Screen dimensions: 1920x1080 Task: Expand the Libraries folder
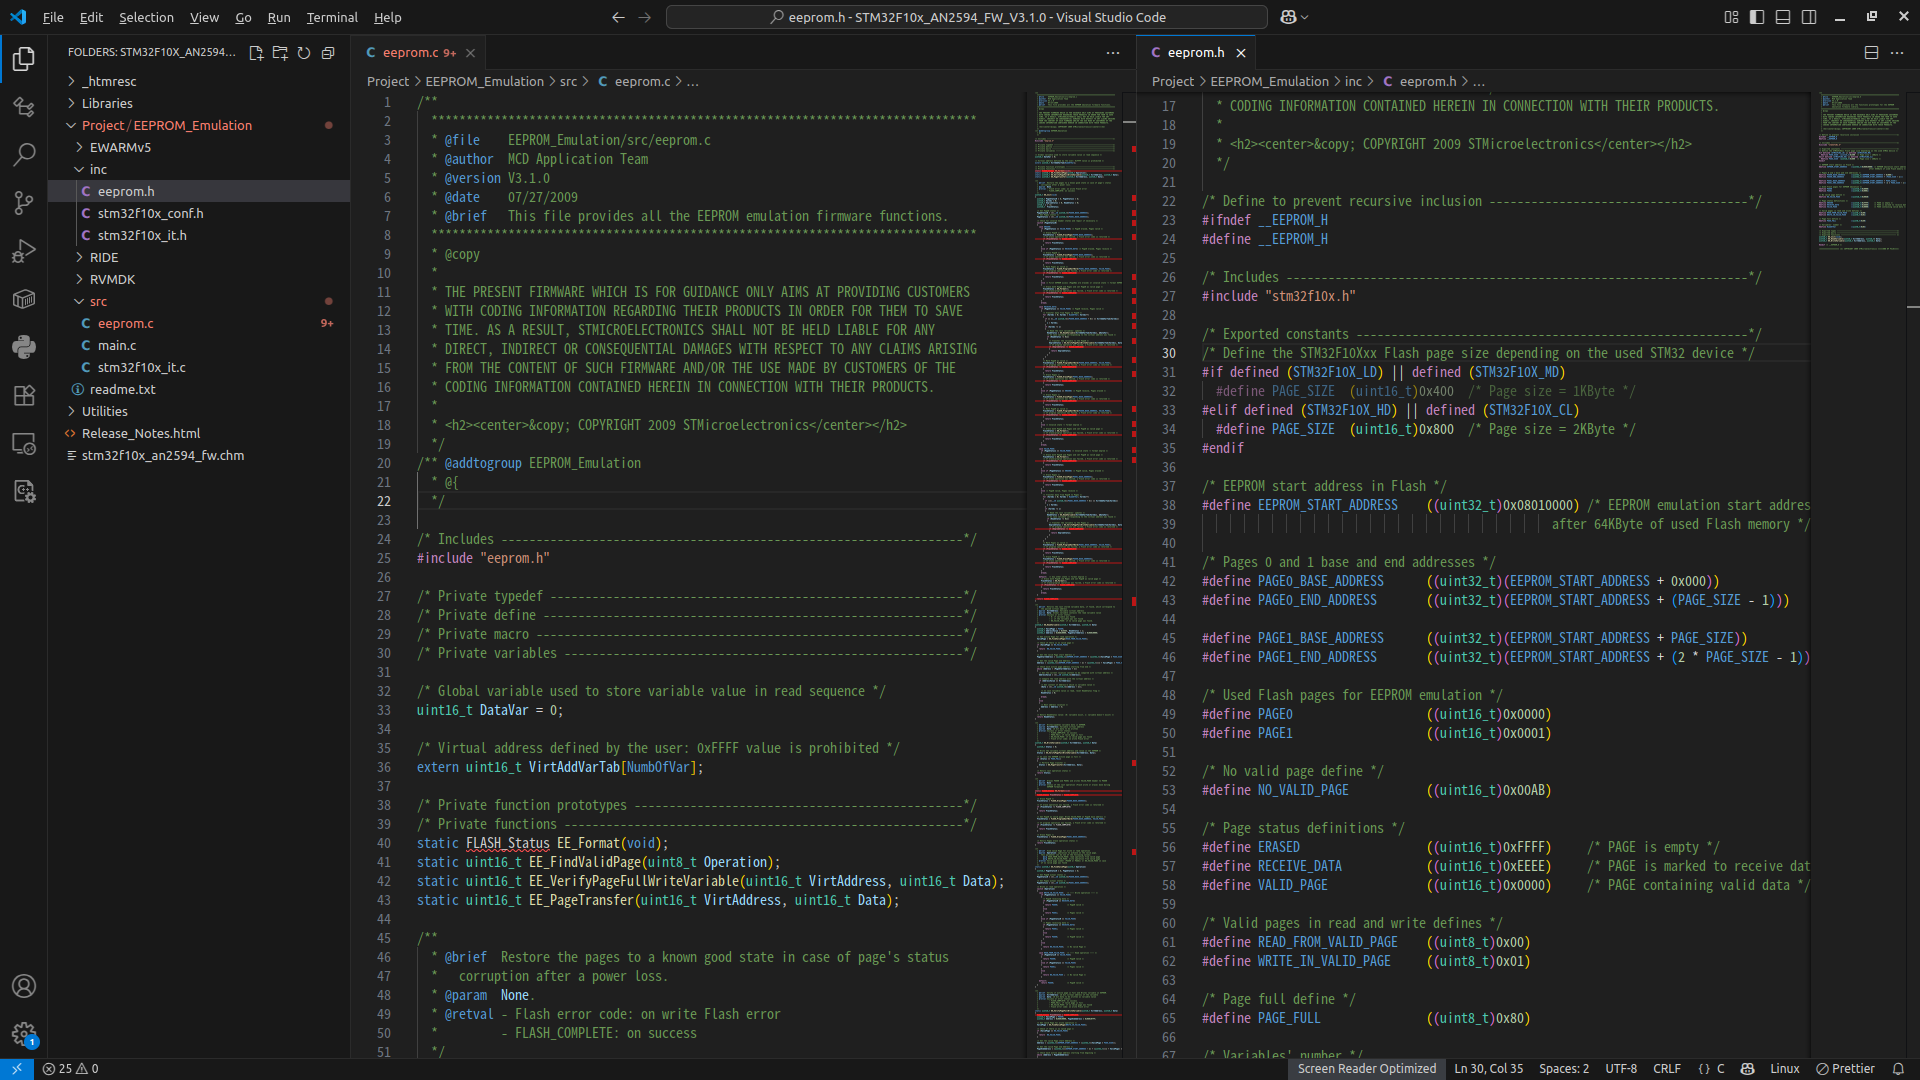coord(107,103)
